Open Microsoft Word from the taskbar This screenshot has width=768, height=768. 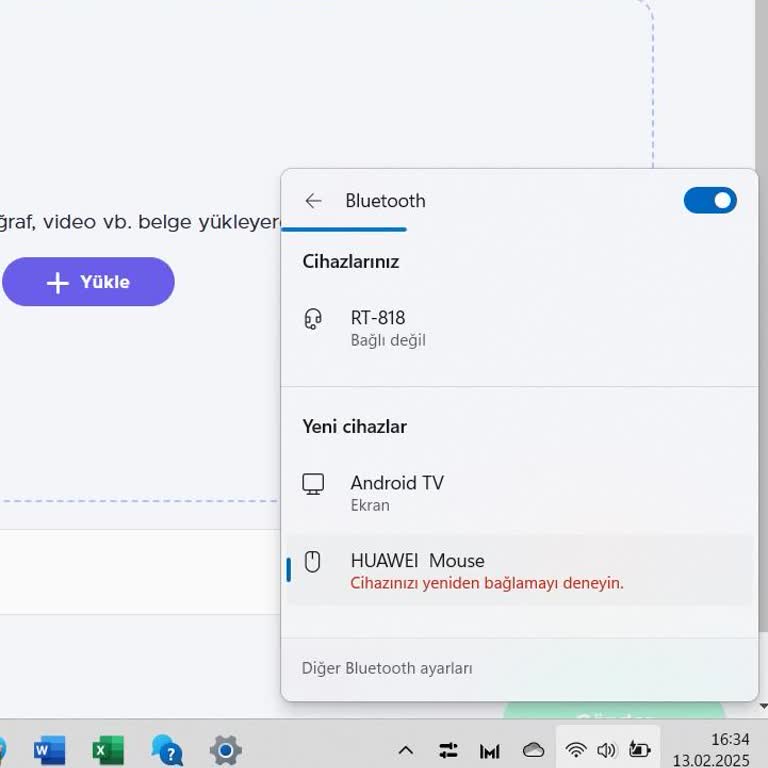[49, 750]
